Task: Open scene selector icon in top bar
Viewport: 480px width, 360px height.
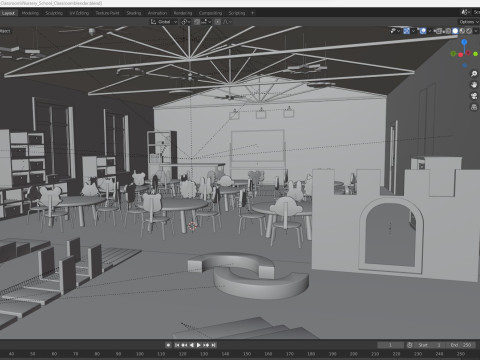Action: [466, 12]
